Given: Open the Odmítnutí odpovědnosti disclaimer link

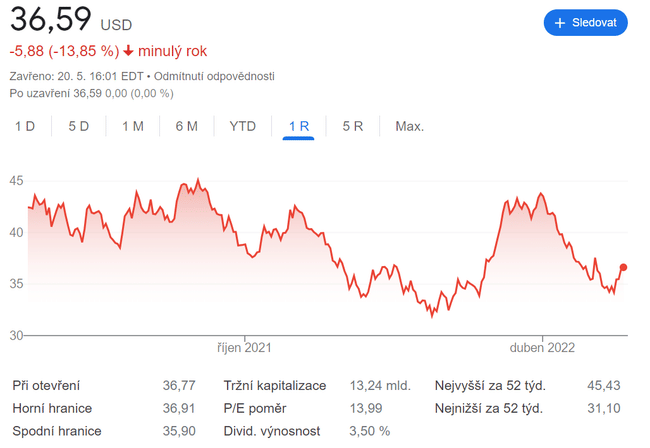Looking at the screenshot, I should 214,76.
